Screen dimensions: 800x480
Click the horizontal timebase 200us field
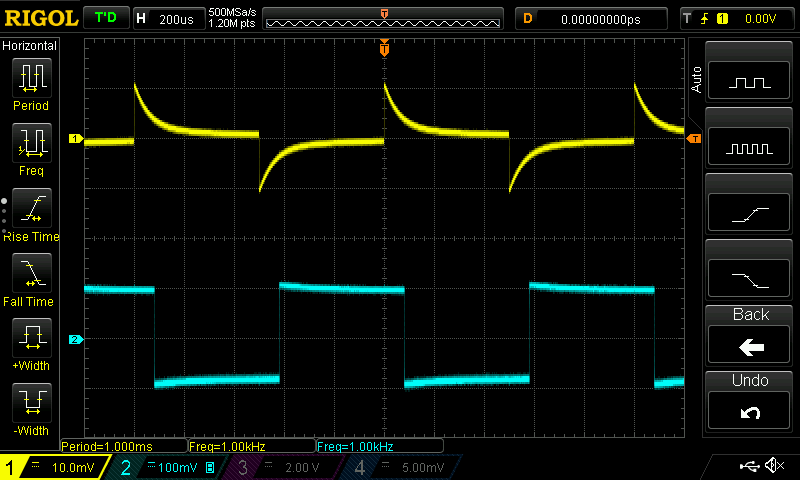pyautogui.click(x=169, y=19)
